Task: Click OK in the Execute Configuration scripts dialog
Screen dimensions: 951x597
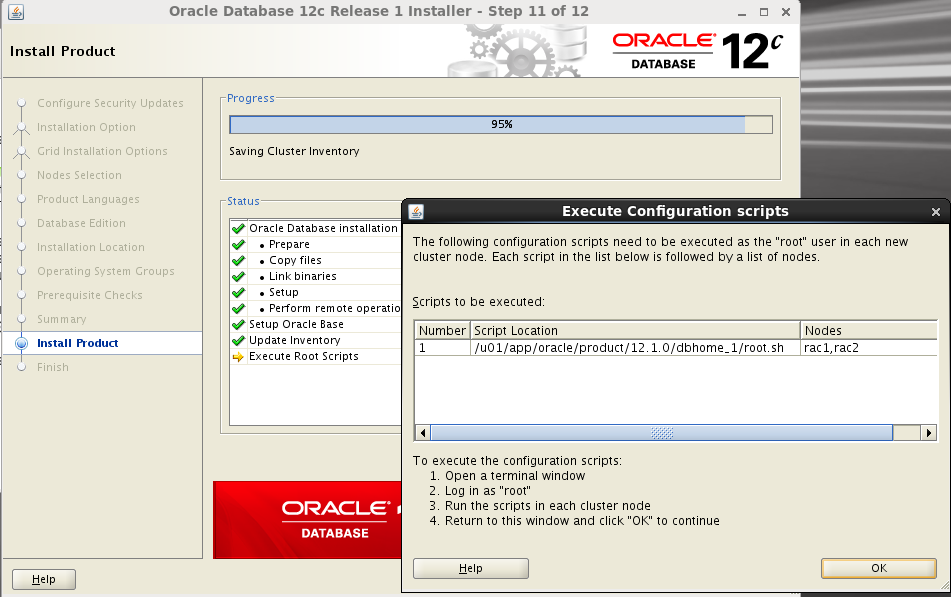Action: [879, 568]
